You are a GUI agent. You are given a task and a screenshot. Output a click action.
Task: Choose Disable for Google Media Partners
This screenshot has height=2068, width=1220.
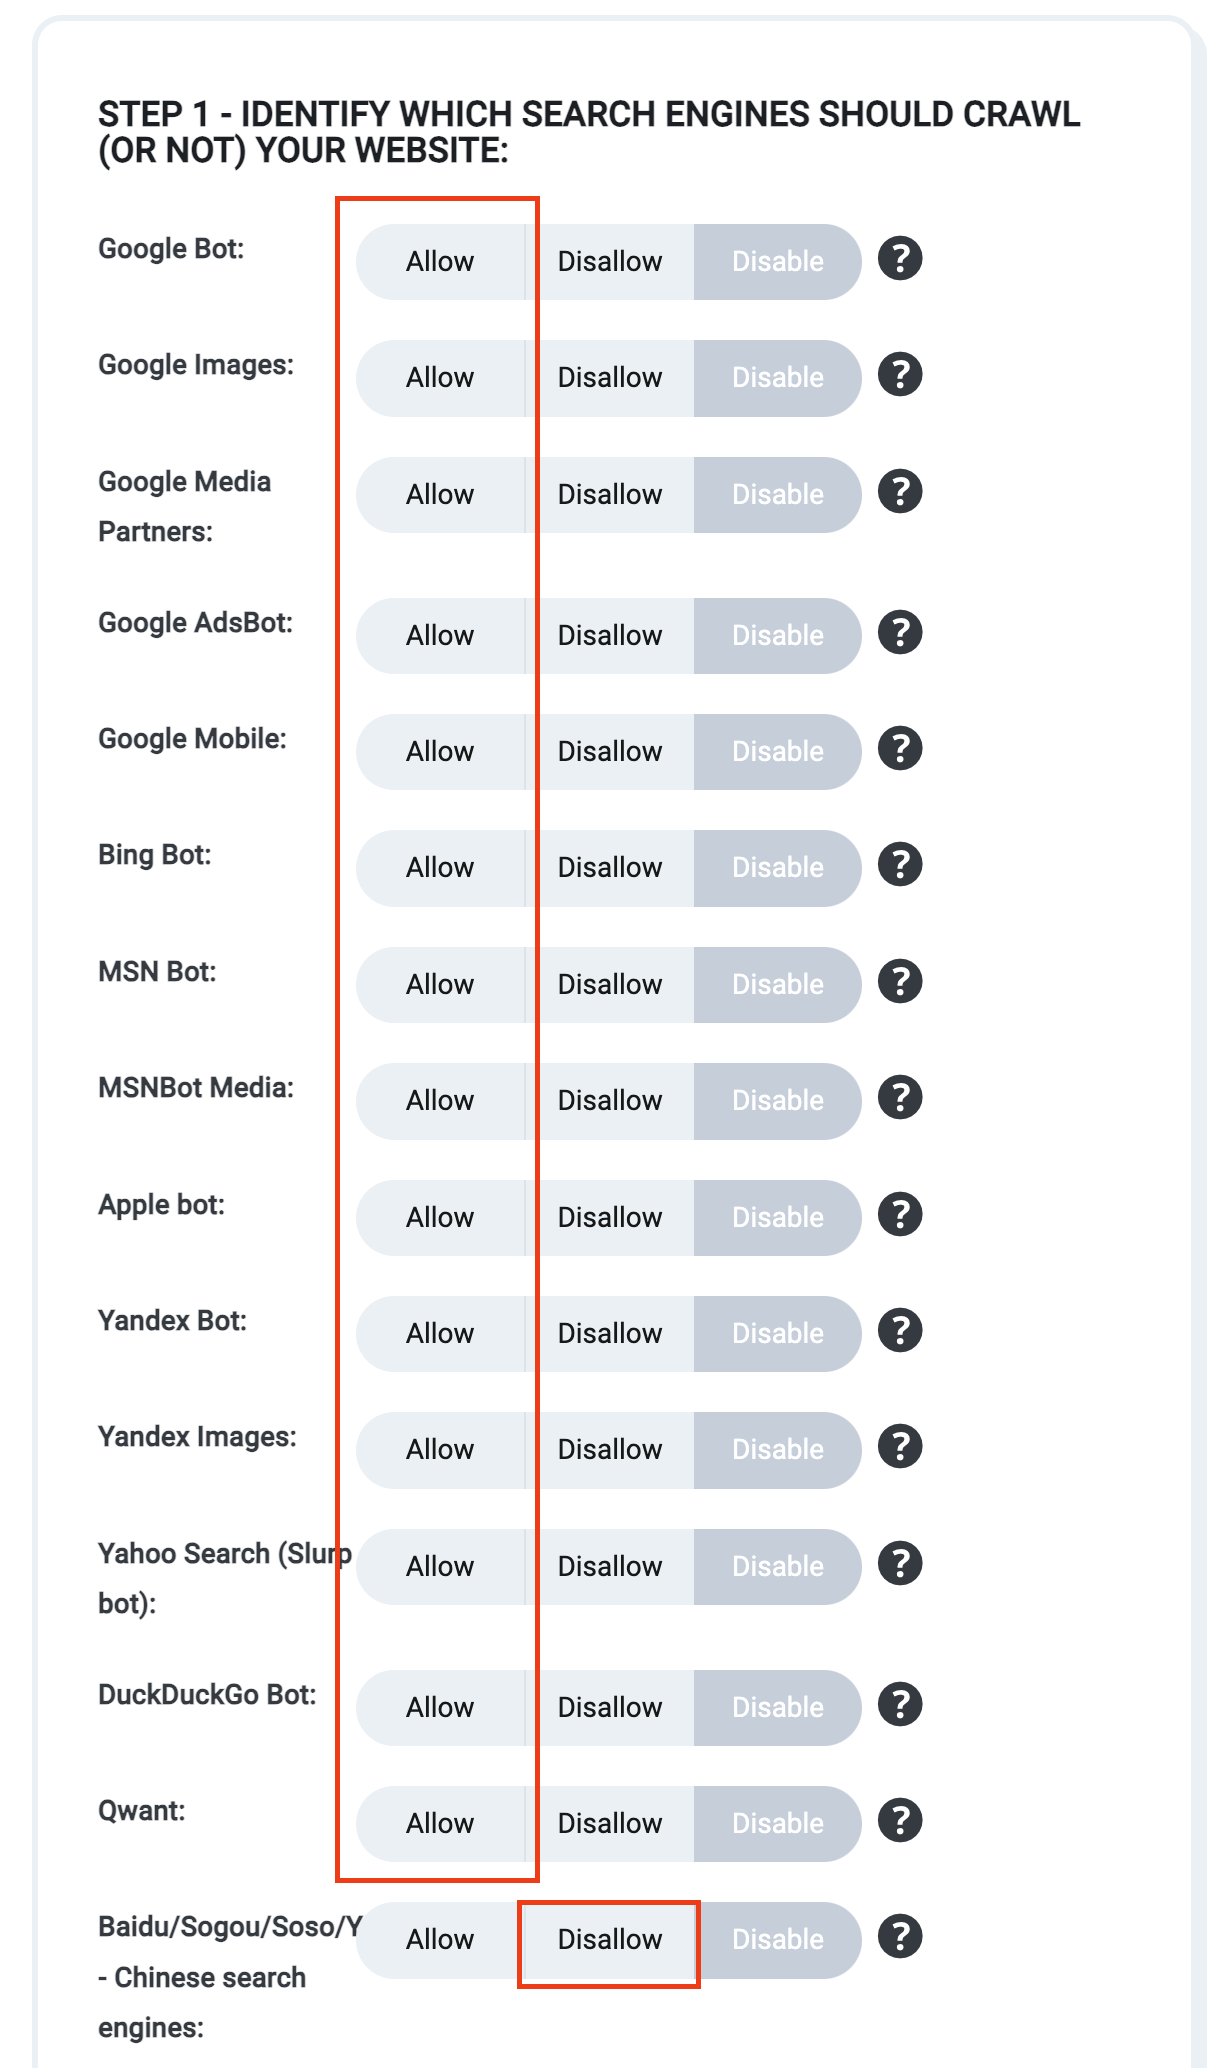[778, 495]
